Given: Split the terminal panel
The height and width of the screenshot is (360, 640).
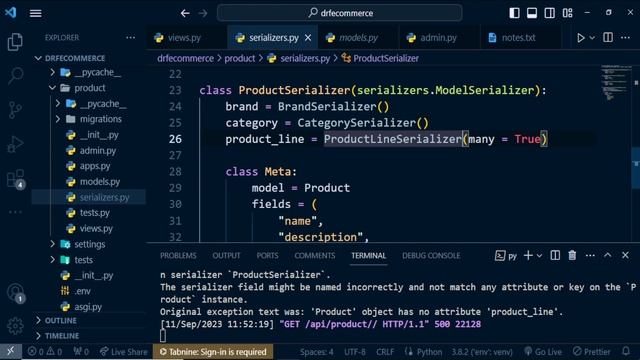Looking at the screenshot, I should [x=555, y=256].
